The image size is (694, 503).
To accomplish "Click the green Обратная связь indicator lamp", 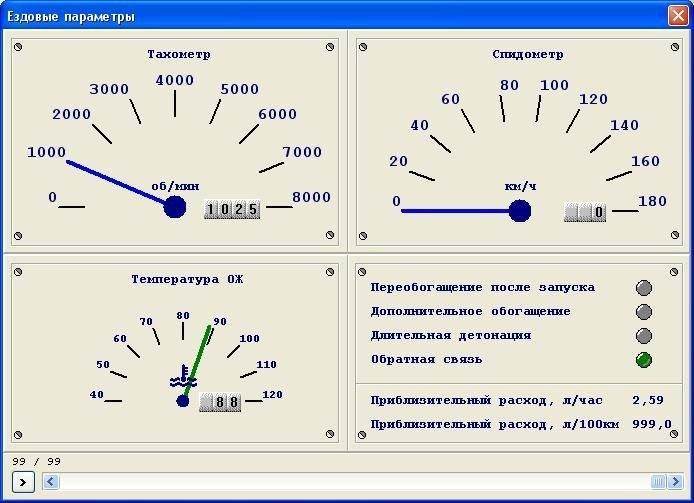I will [644, 360].
